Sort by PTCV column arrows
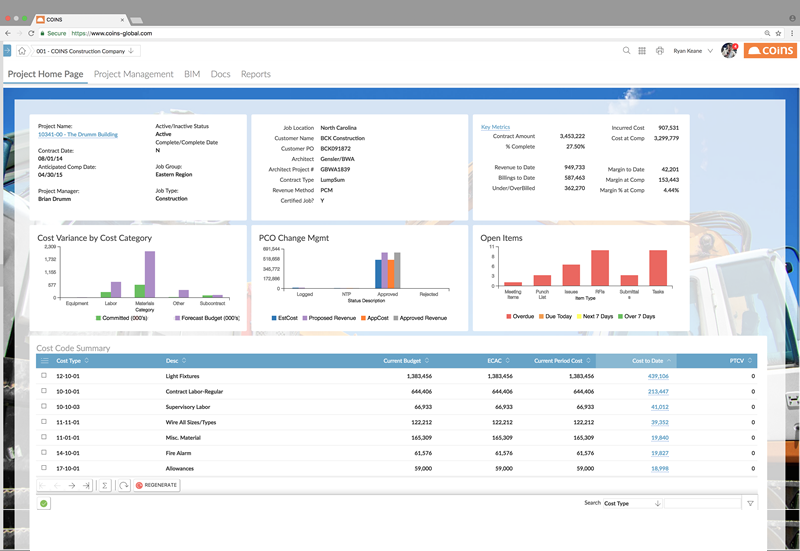Viewport: 800px width, 551px height. pos(750,361)
